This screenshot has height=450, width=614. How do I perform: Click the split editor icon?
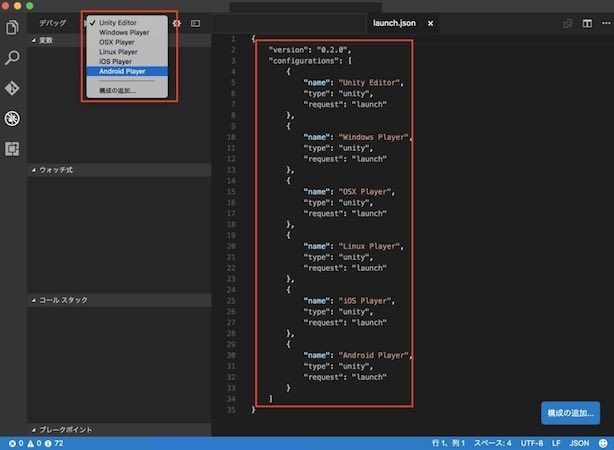[587, 23]
